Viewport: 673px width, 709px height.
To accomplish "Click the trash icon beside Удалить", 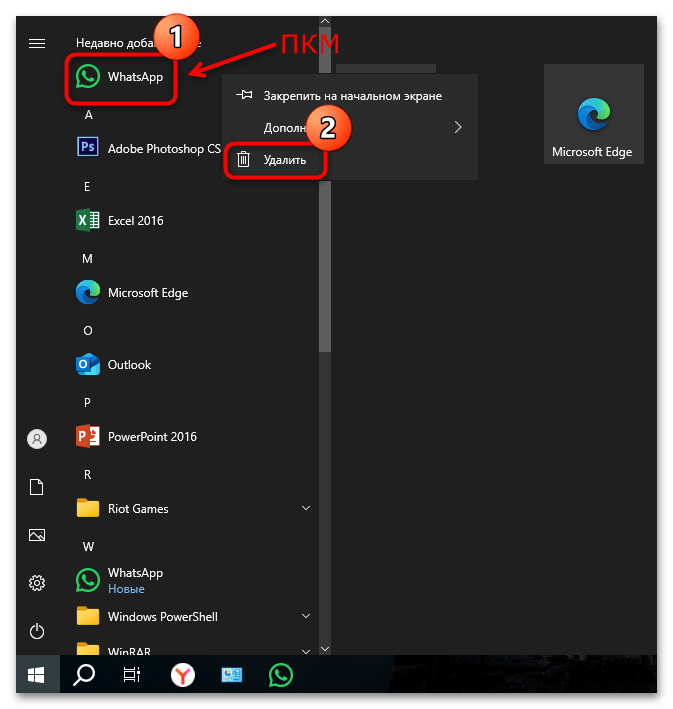I will (x=243, y=159).
